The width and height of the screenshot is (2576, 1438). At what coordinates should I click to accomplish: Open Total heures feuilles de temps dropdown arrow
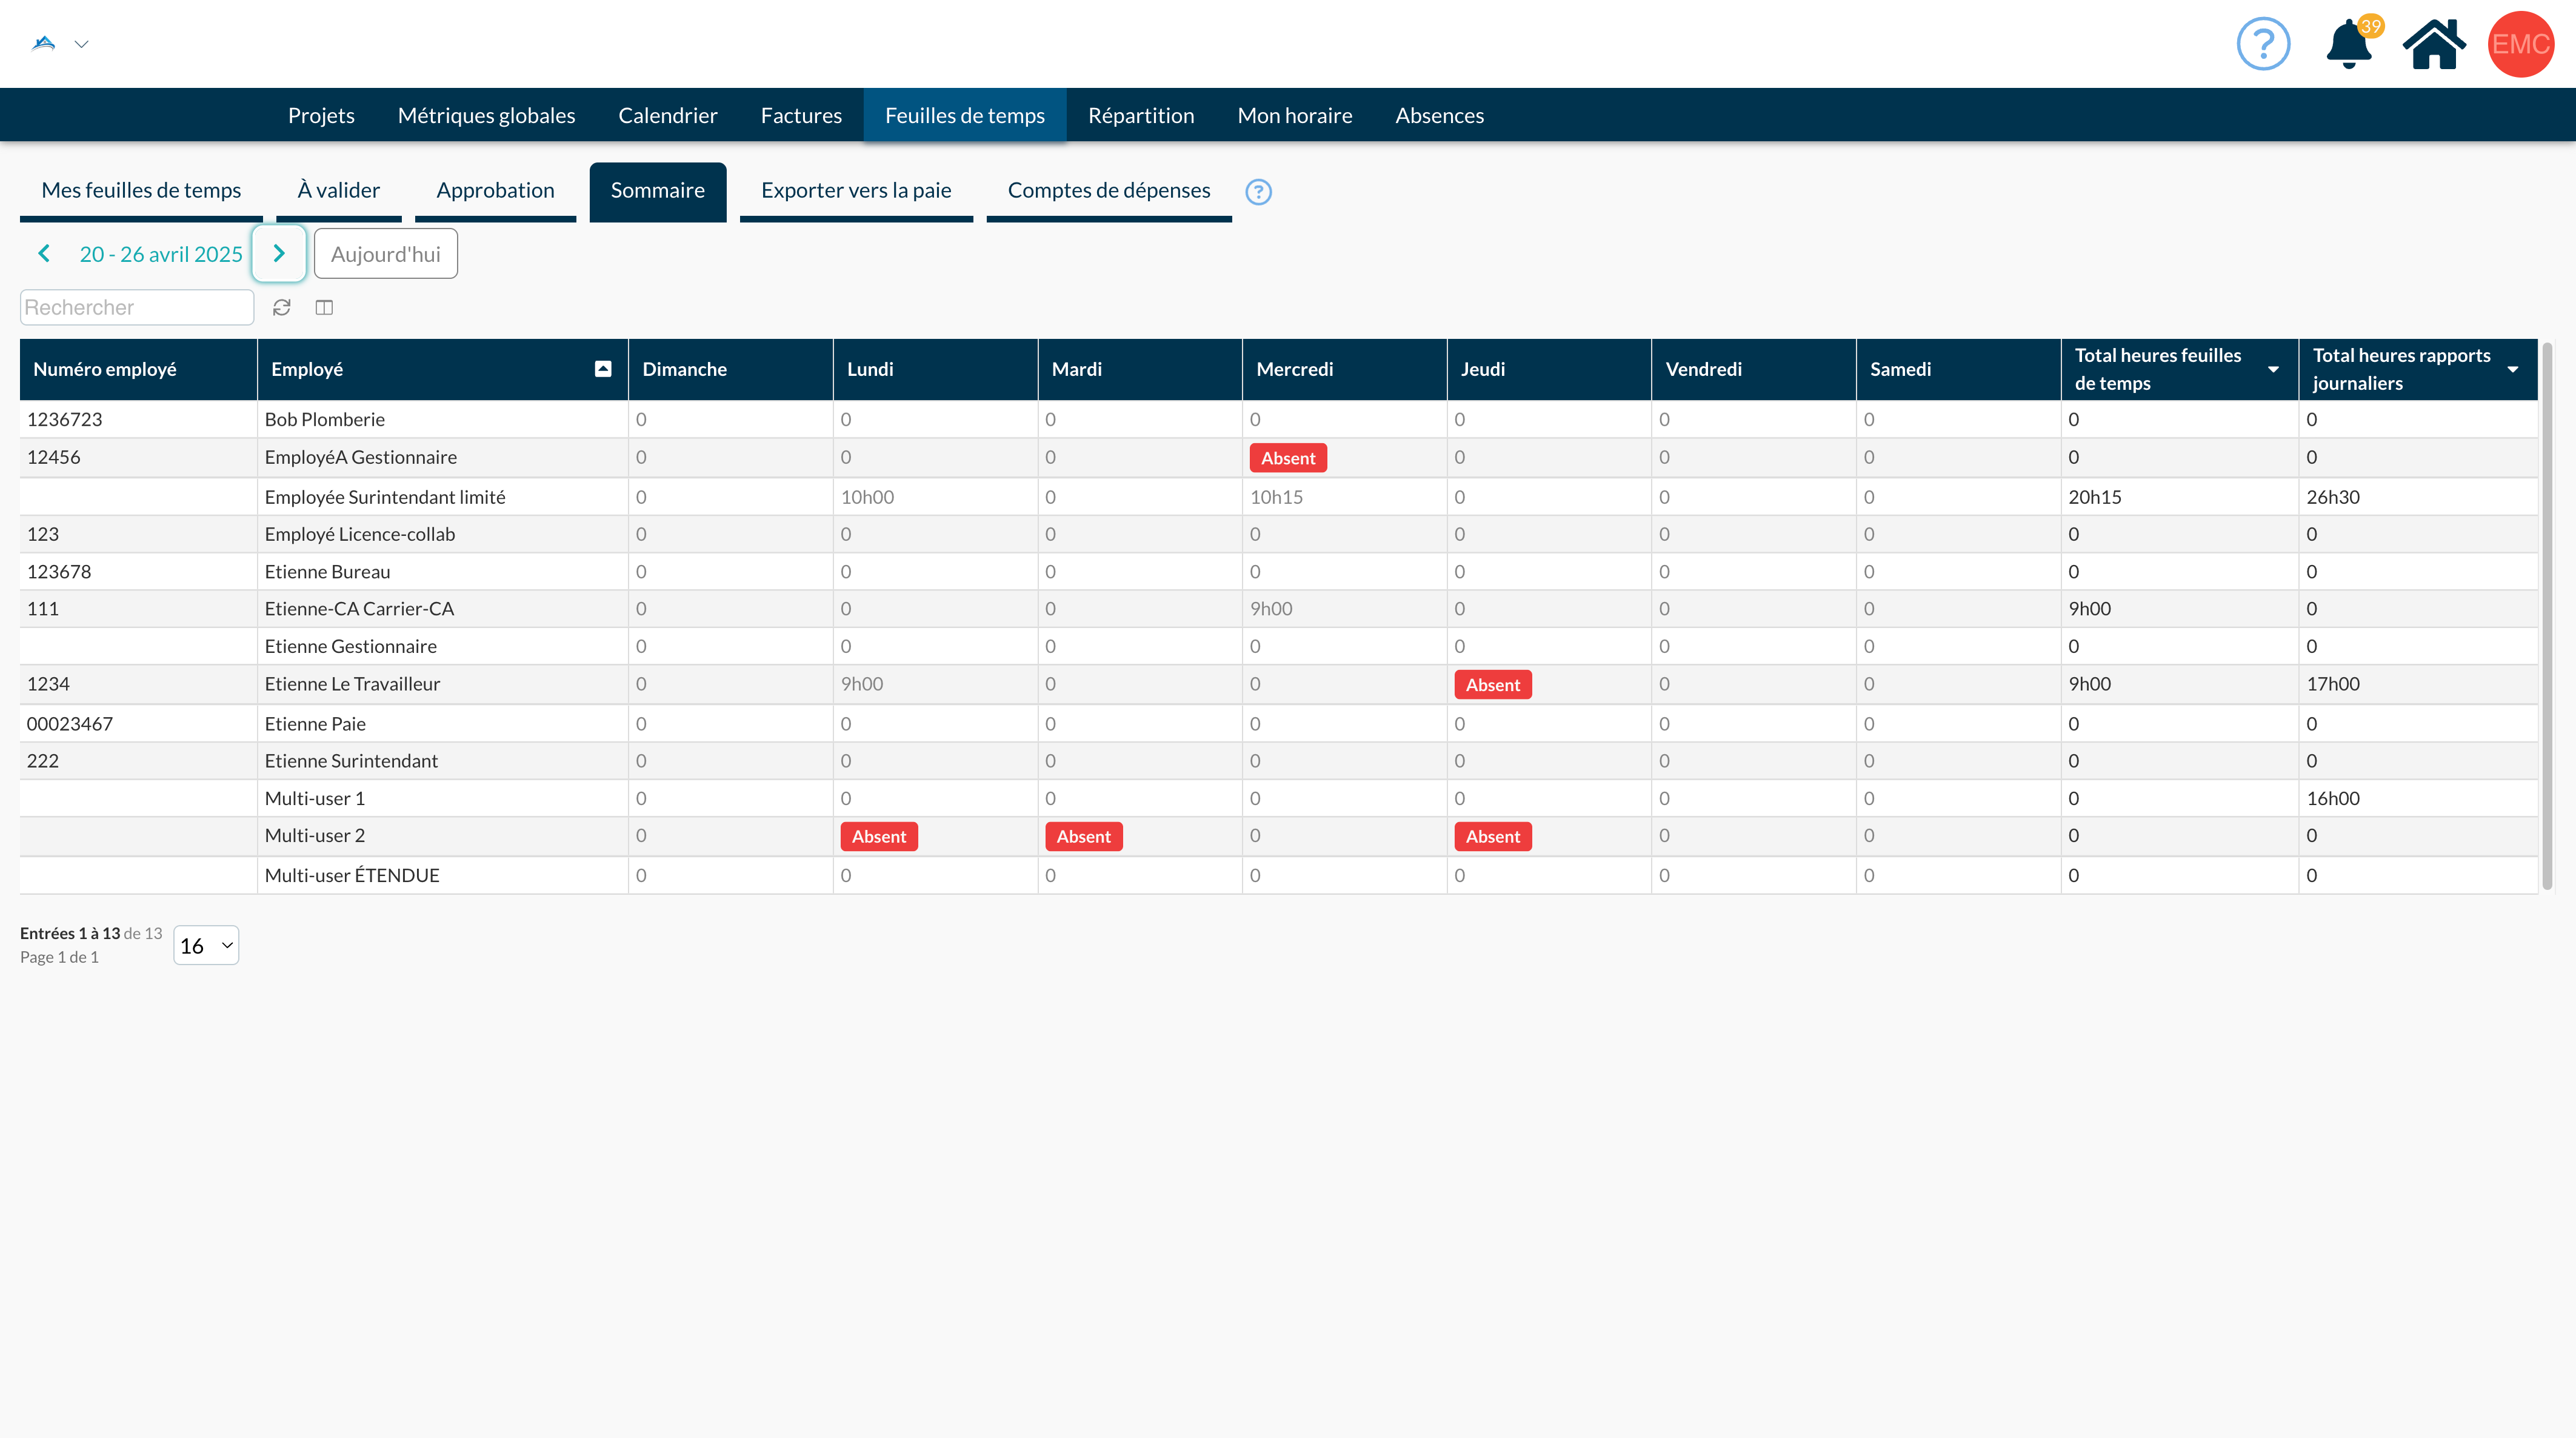click(x=2273, y=370)
